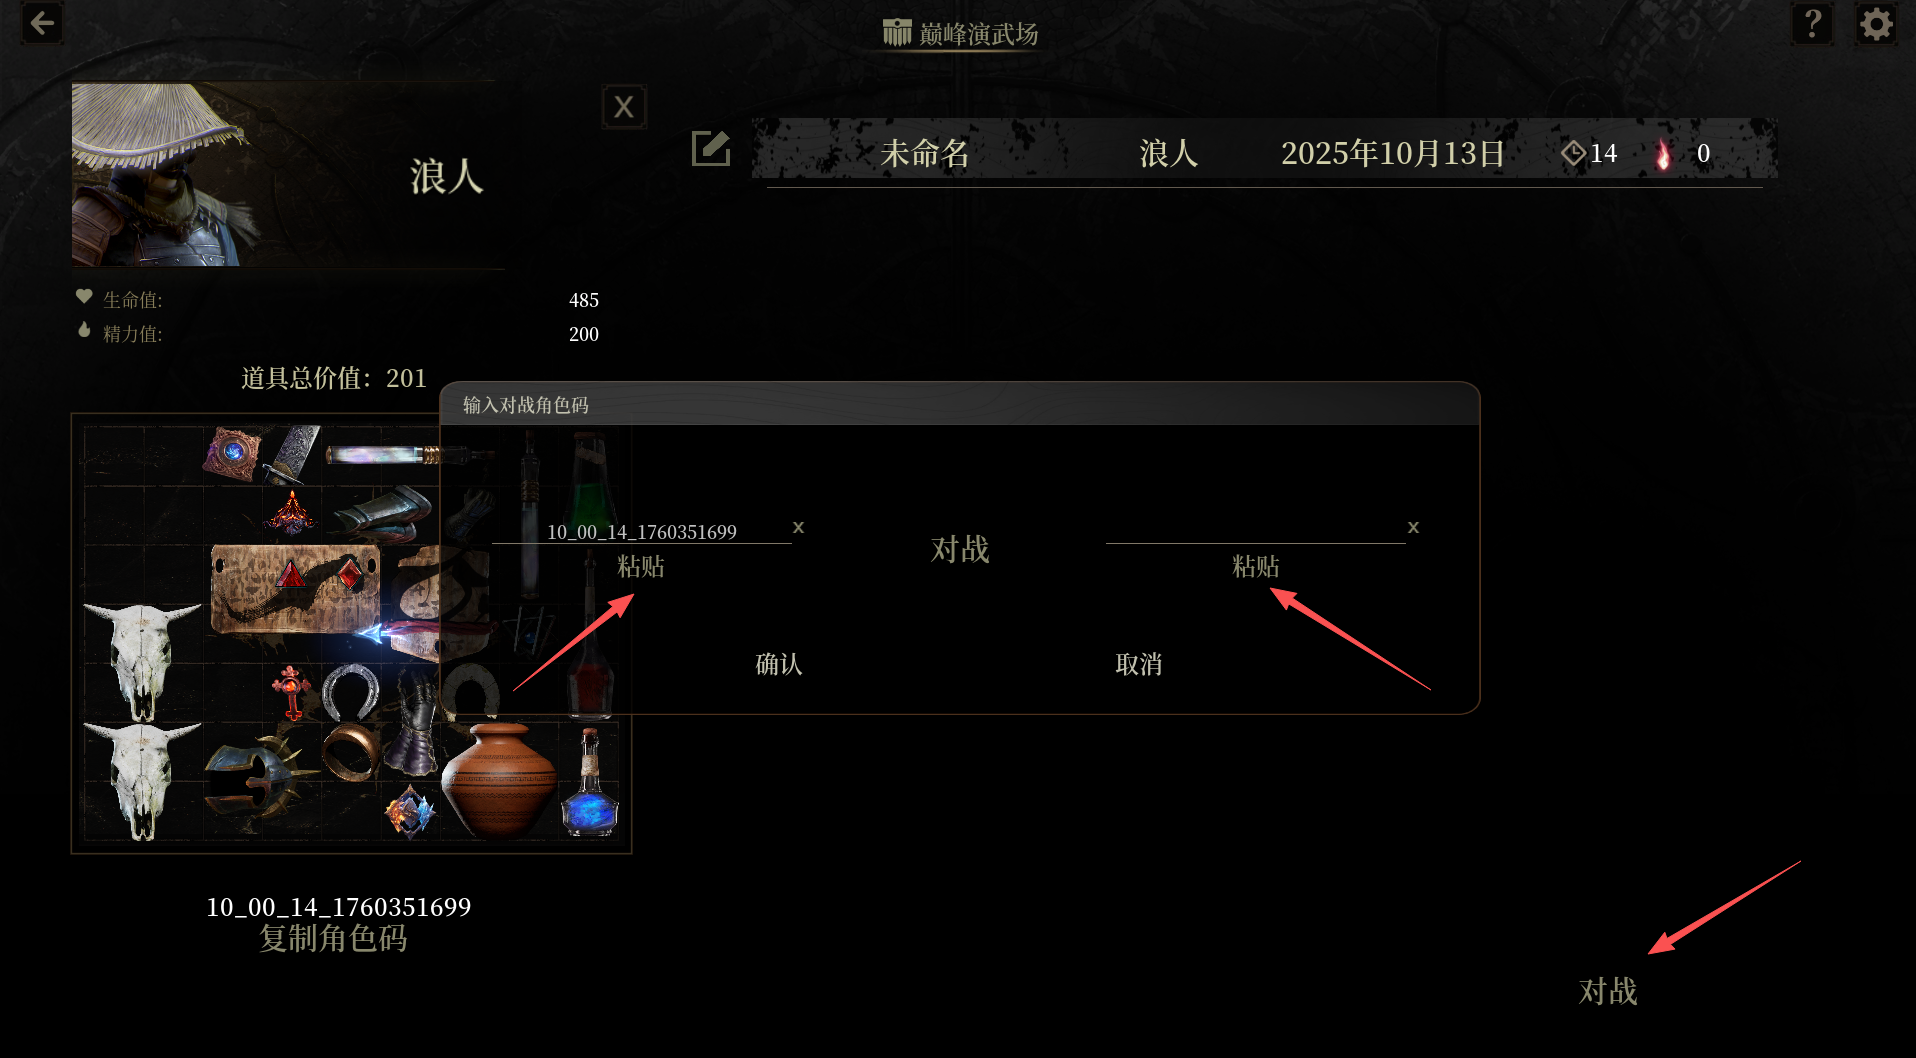Go back with the arrow icon
The image size is (1916, 1058).
pyautogui.click(x=42, y=23)
